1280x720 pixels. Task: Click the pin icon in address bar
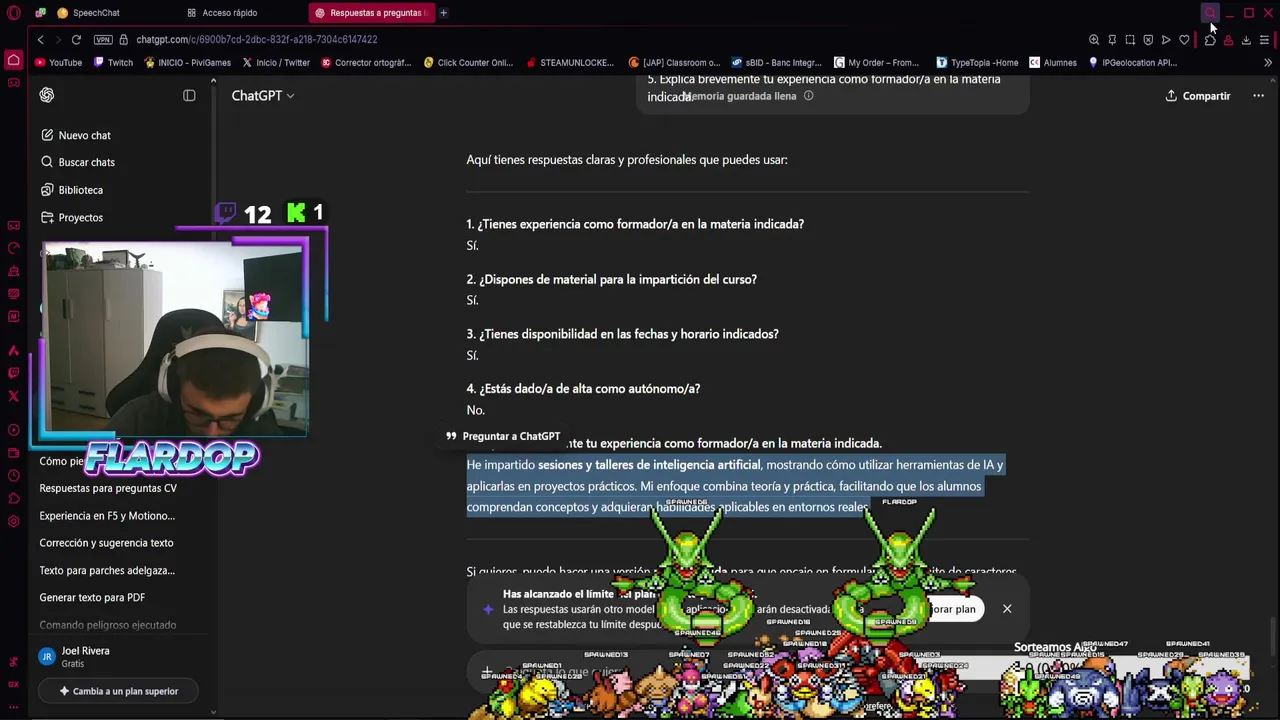(1112, 40)
